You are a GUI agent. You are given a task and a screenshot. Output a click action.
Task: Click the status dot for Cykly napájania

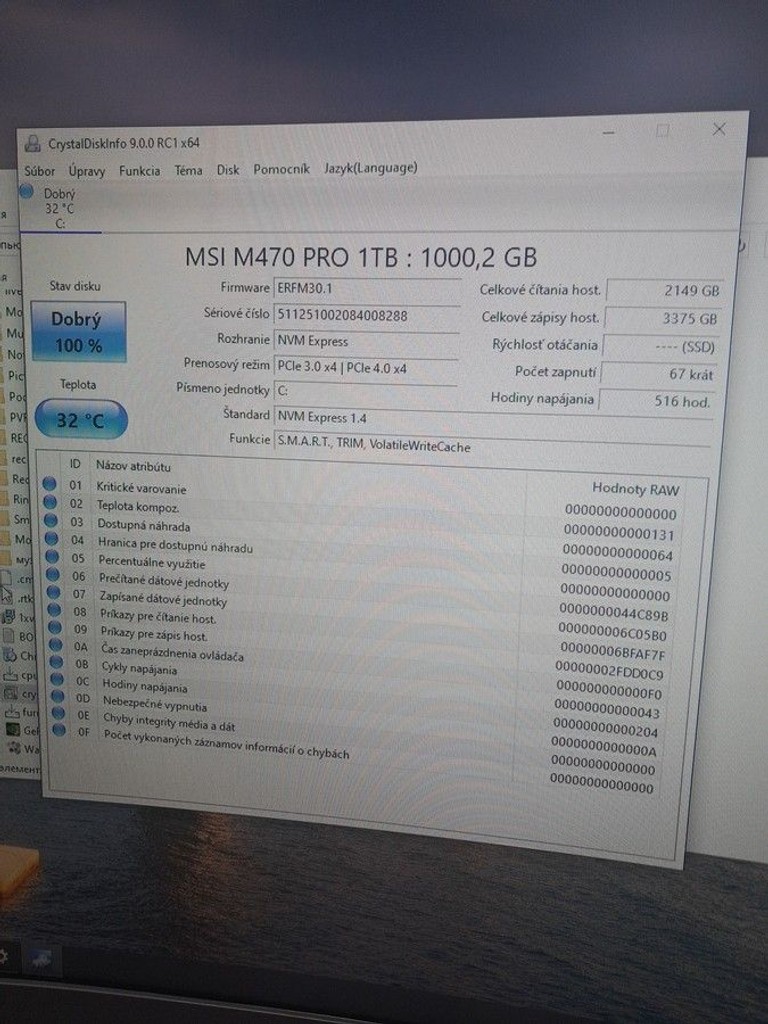pos(57,662)
